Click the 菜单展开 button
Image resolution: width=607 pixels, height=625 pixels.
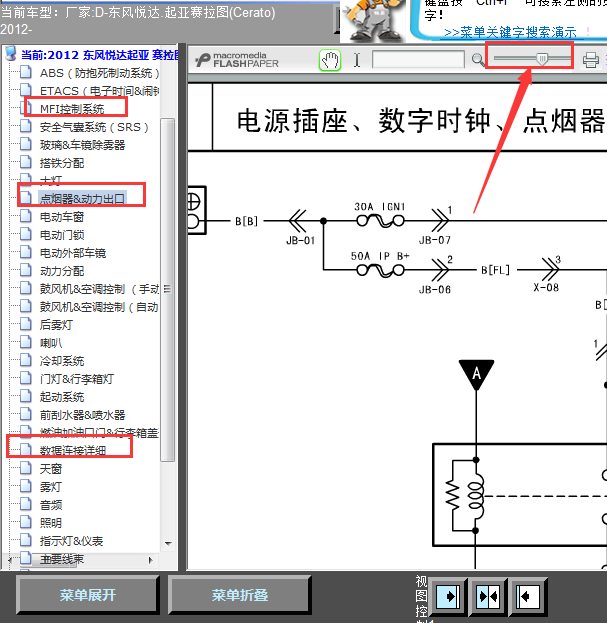(87, 595)
